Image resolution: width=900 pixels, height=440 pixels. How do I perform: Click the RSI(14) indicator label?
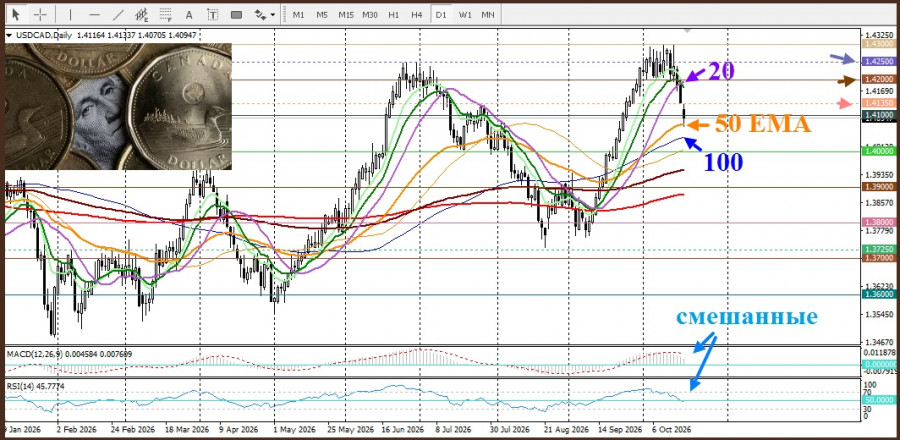click(x=20, y=386)
